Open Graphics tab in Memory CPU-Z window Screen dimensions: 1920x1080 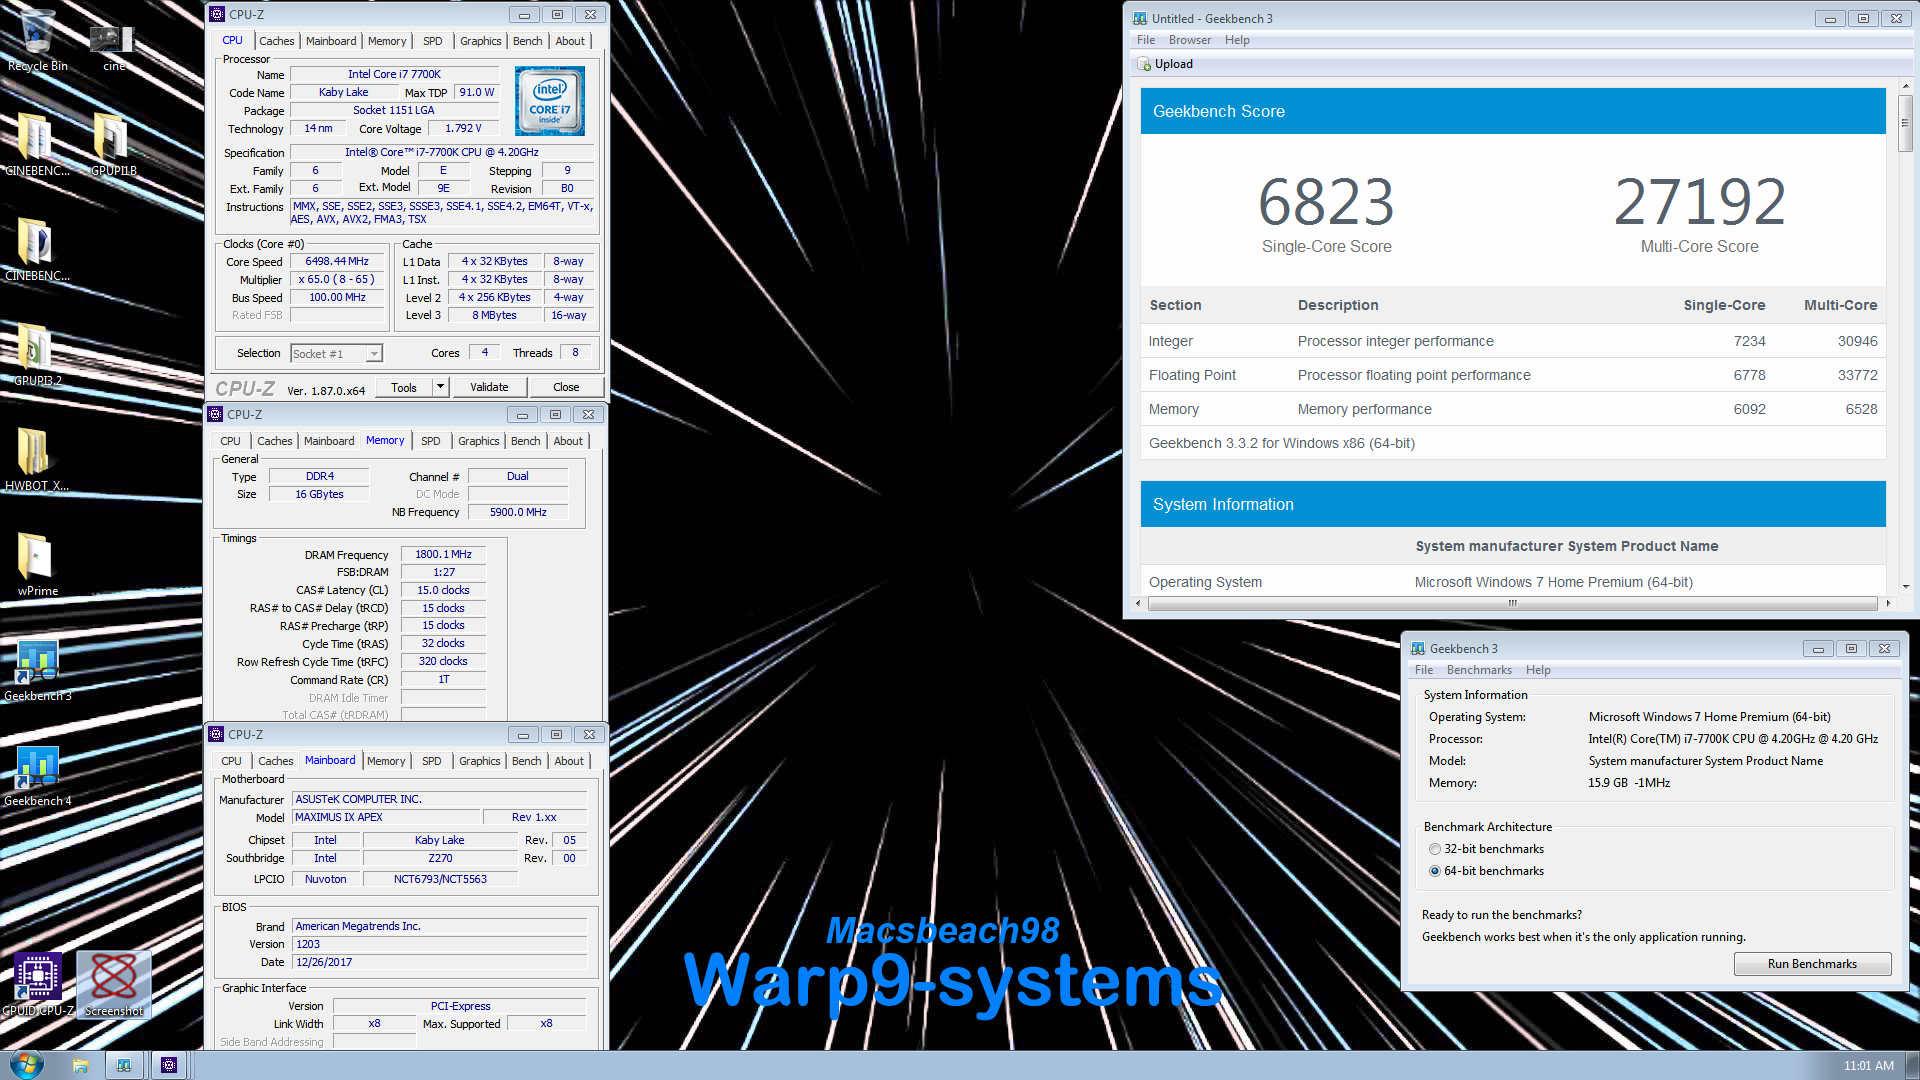coord(478,441)
